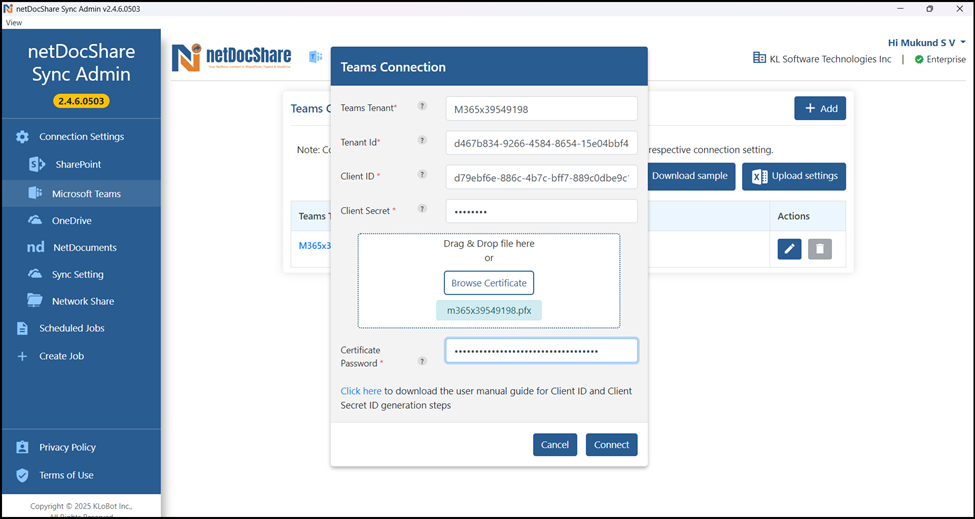
Task: Click the Cancel button in dialog
Action: point(555,444)
